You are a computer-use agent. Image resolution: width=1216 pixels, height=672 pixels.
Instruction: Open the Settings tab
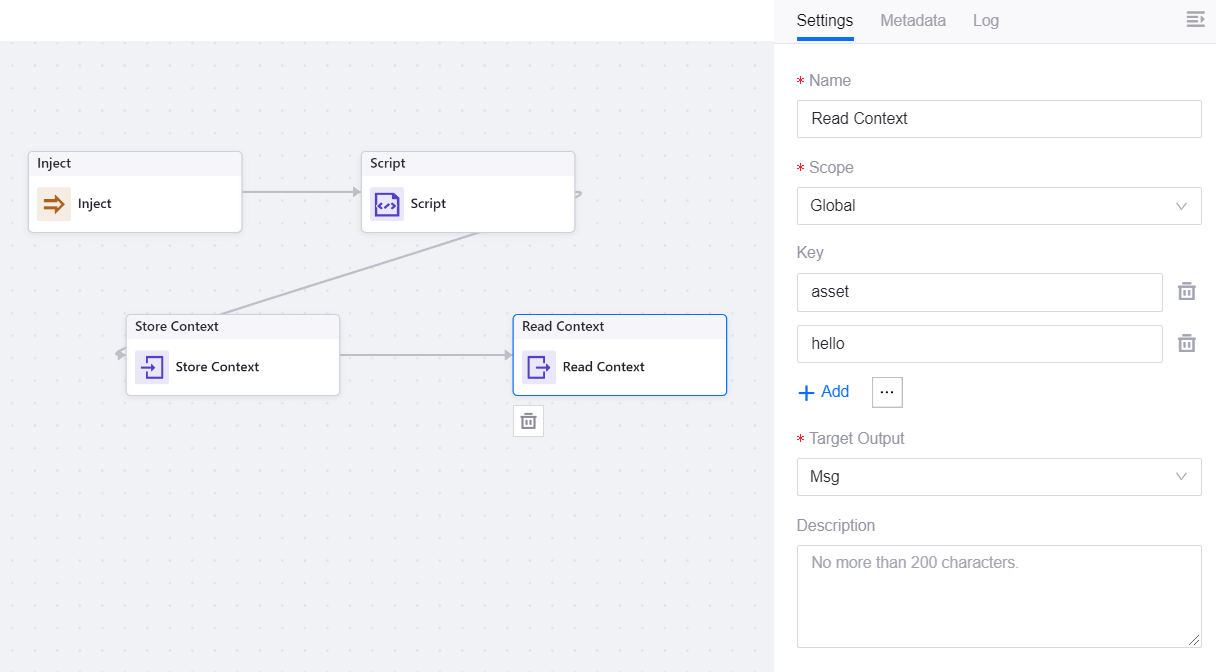[x=824, y=21]
